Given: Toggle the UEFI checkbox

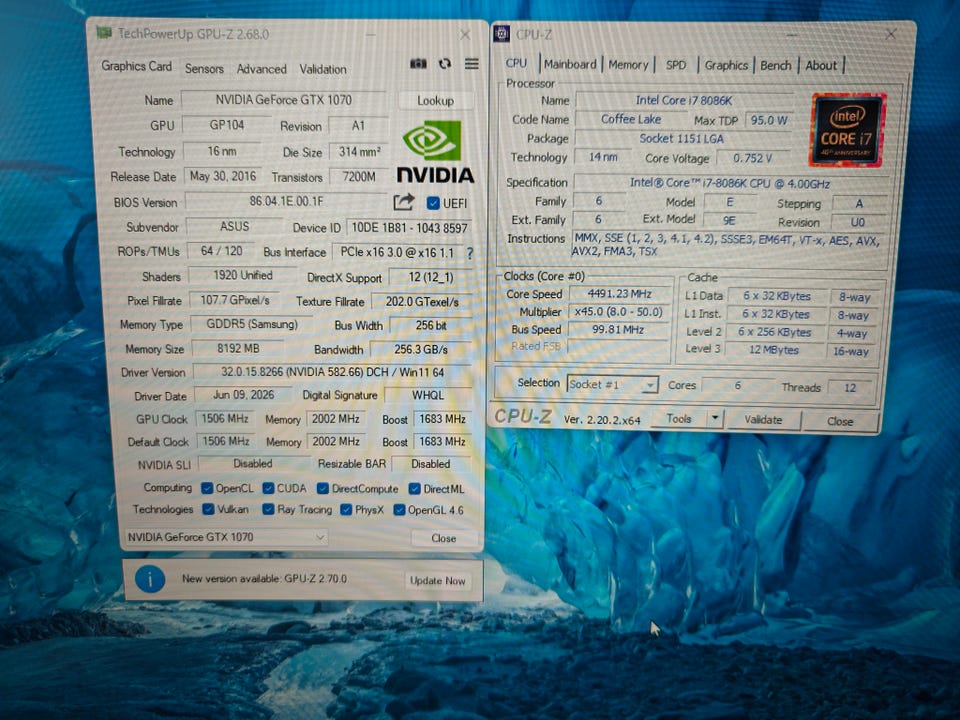Looking at the screenshot, I should tap(433, 203).
